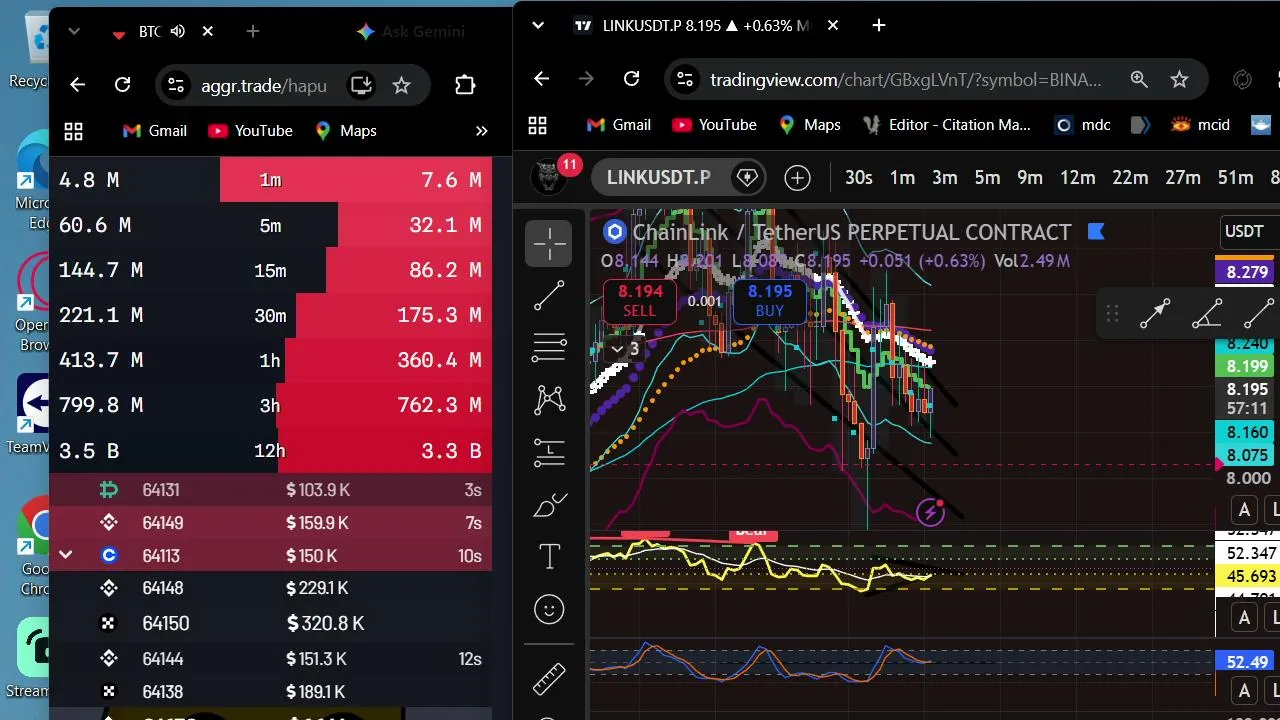The height and width of the screenshot is (720, 1280).
Task: Select the 9m timeframe
Action: pyautogui.click(x=1030, y=178)
